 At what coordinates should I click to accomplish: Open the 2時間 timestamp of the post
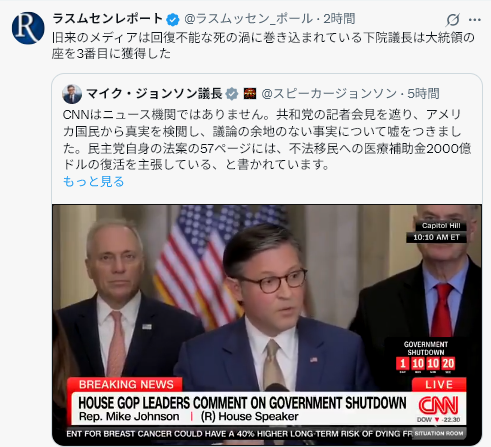339,19
